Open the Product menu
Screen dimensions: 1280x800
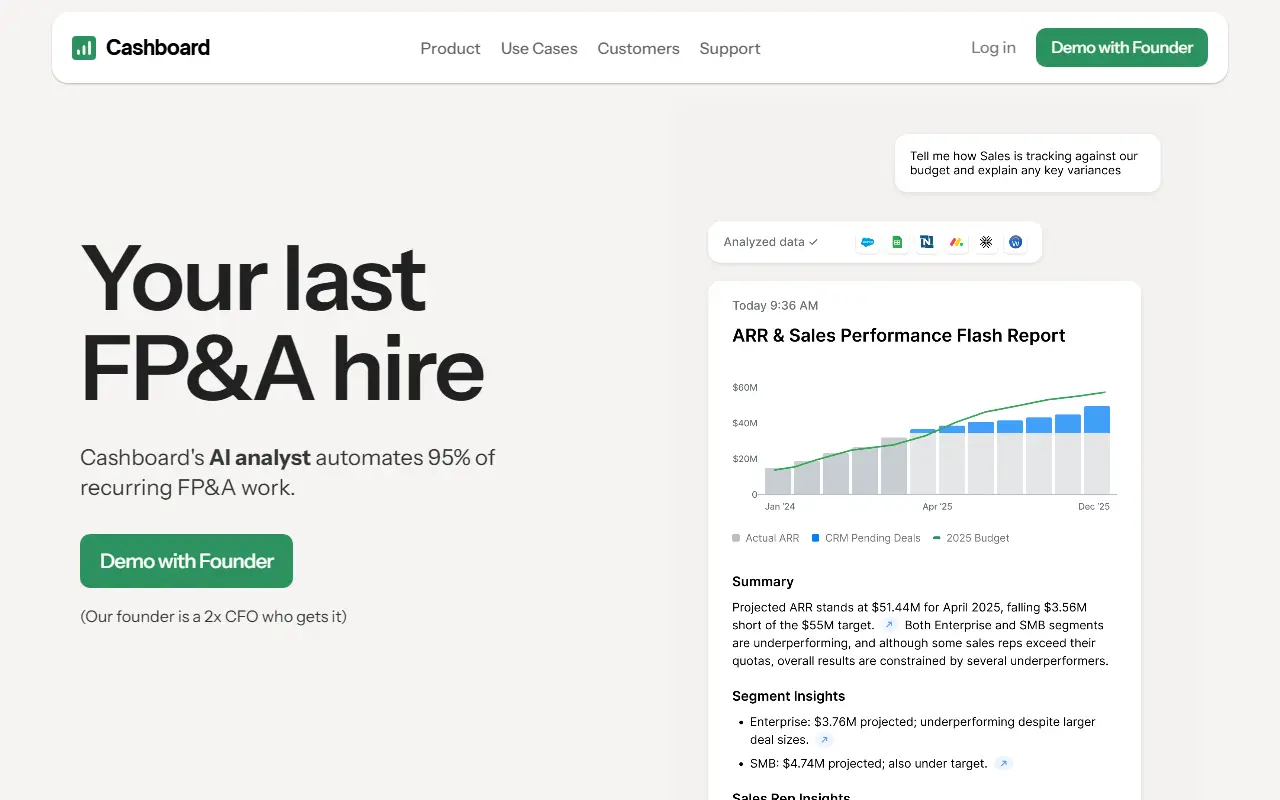point(450,48)
